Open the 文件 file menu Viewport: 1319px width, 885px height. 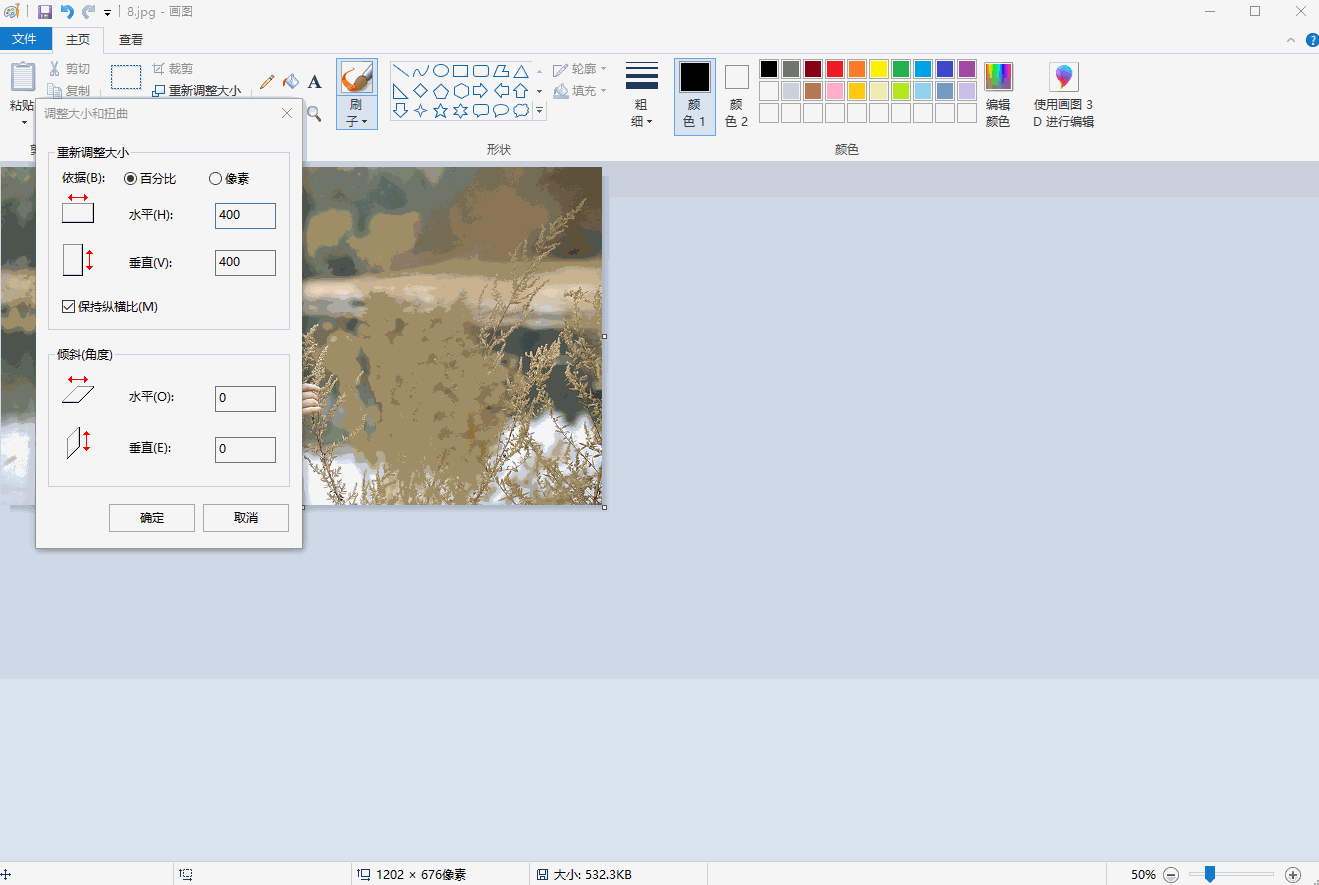[x=26, y=40]
